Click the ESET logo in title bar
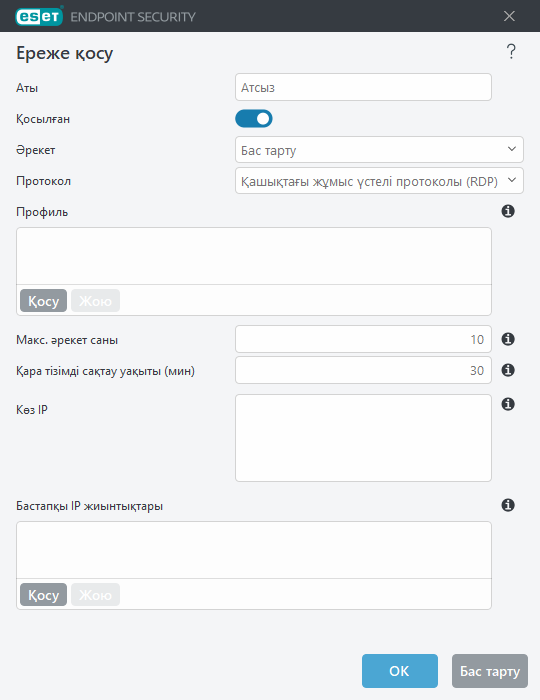Image resolution: width=540 pixels, height=700 pixels. point(39,17)
